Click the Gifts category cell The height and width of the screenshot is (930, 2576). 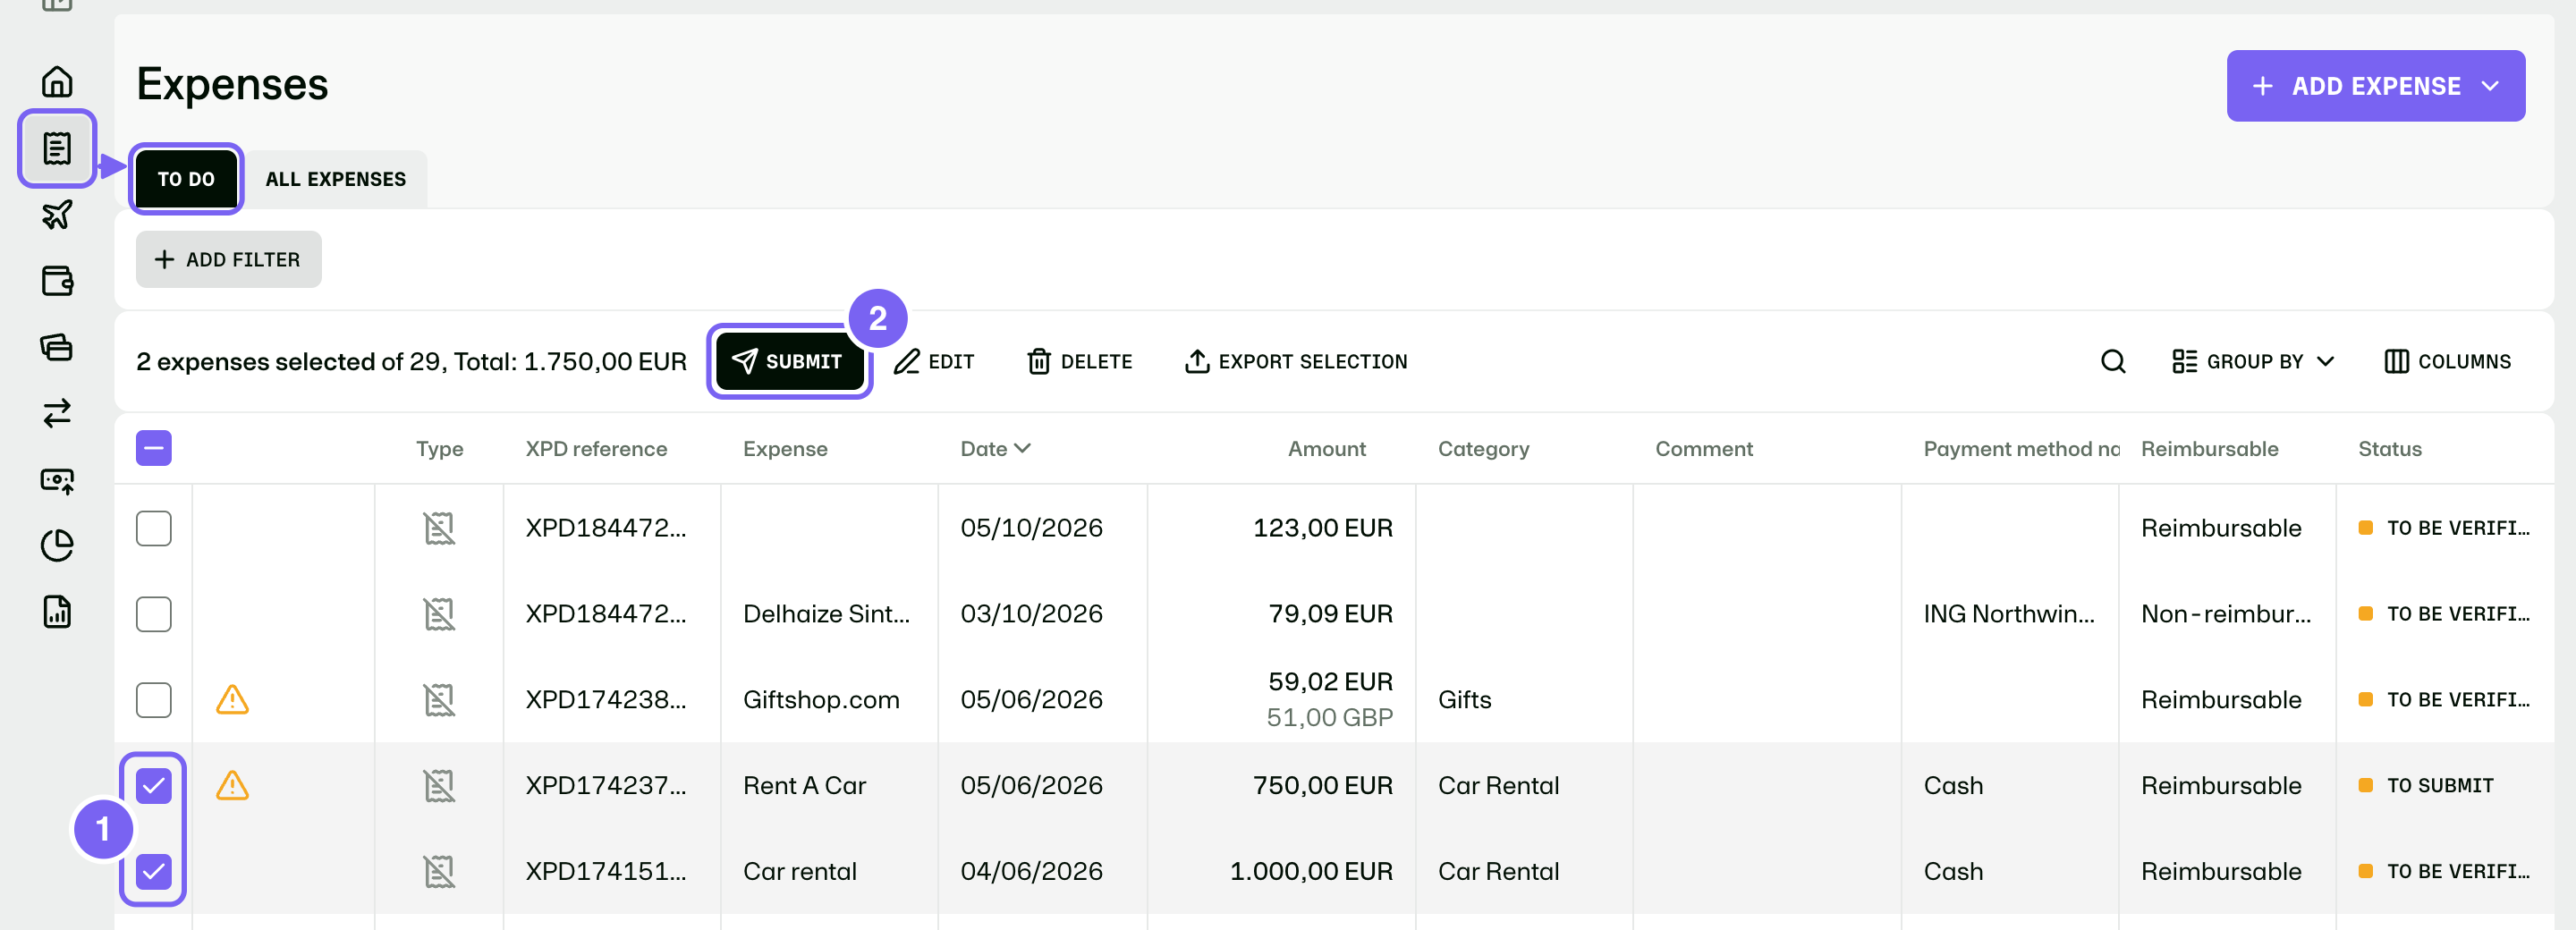tap(1464, 700)
